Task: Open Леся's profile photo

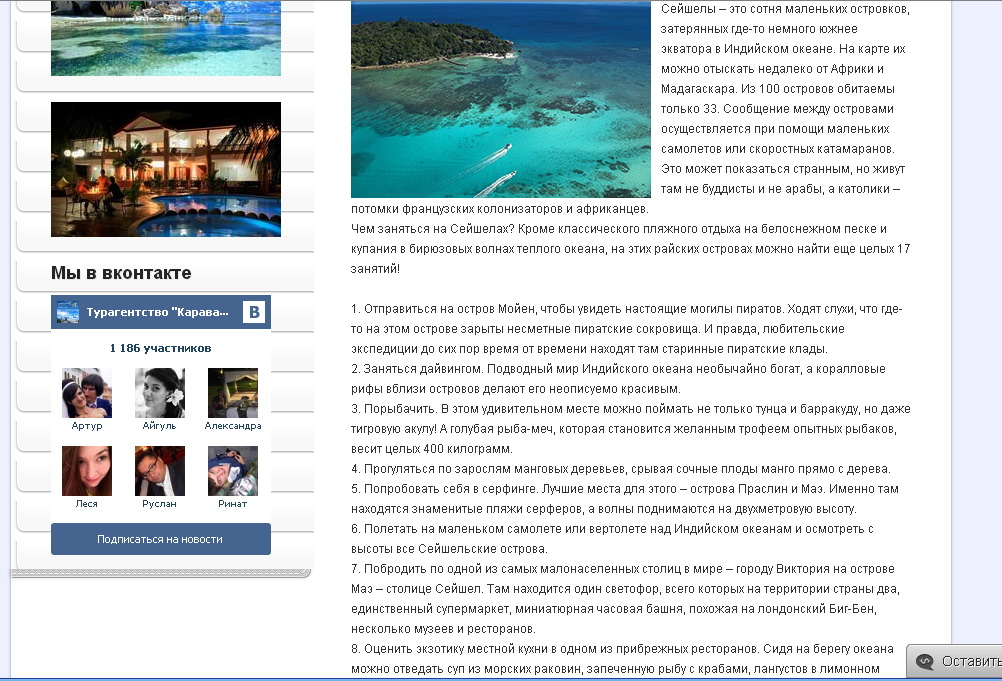Action: tap(87, 471)
